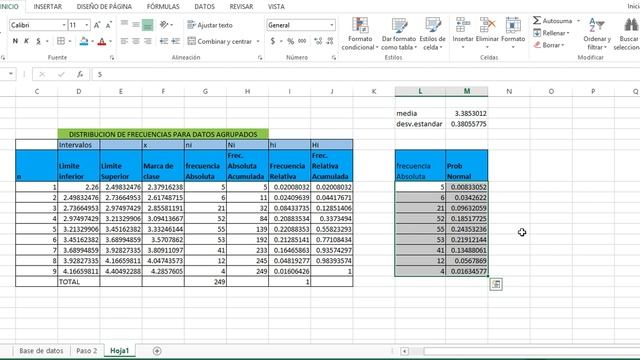Click horizontal scrollbar left arrow
640x360 pixels.
pos(404,351)
